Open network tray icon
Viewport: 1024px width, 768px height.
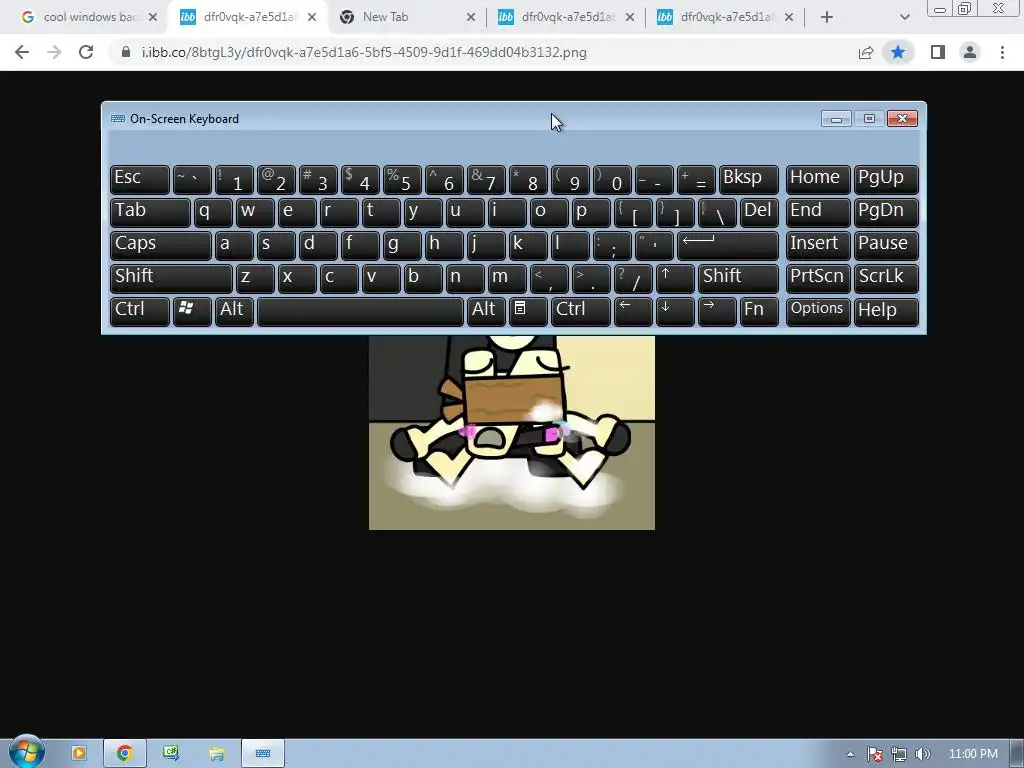899,754
